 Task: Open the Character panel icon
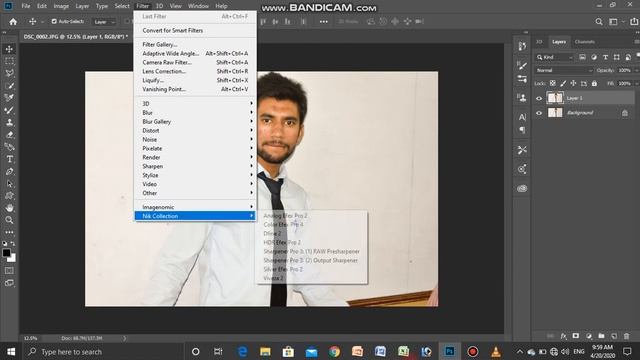pos(522,117)
